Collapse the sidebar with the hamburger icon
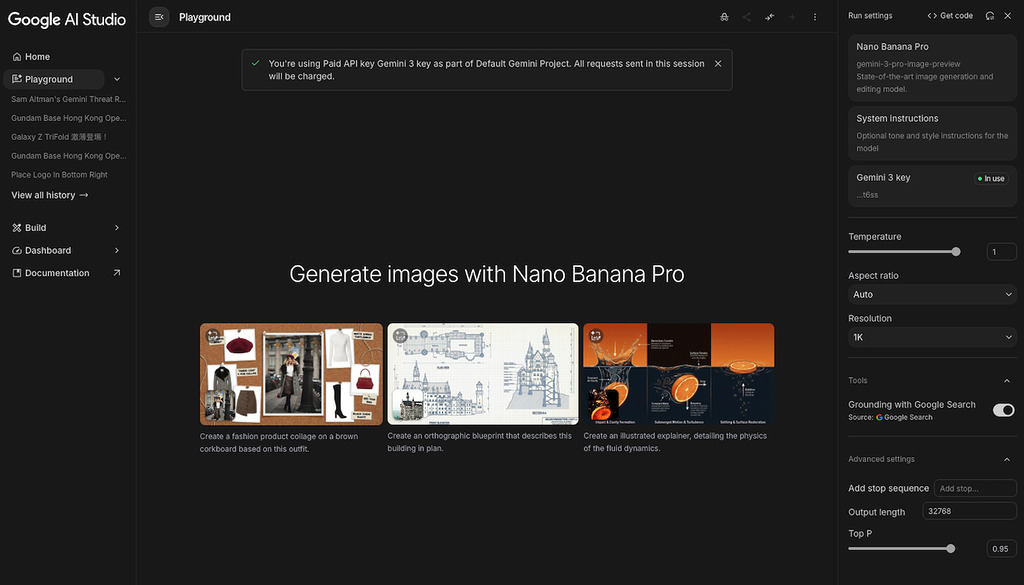The width and height of the screenshot is (1024, 585). [x=158, y=16]
